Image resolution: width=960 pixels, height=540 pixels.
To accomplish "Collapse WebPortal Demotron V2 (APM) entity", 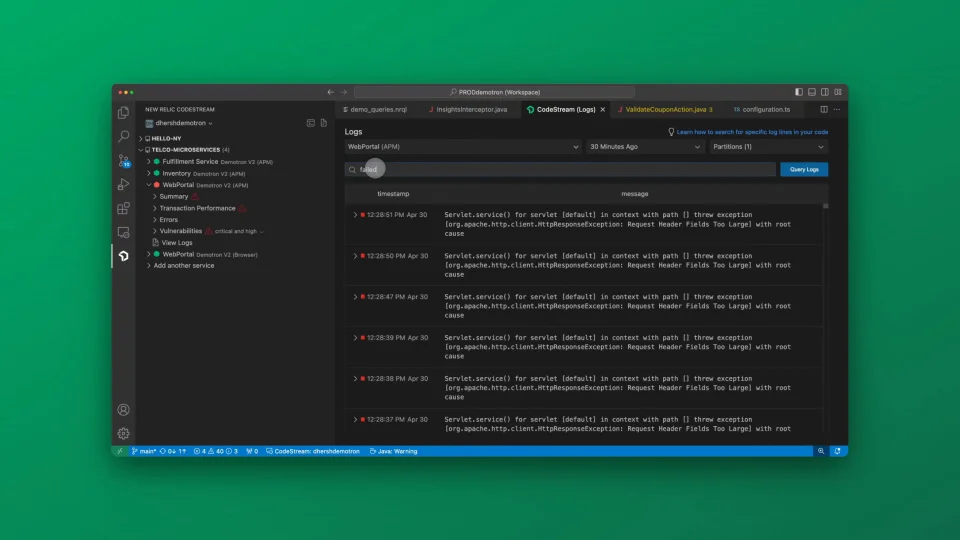I will click(149, 185).
